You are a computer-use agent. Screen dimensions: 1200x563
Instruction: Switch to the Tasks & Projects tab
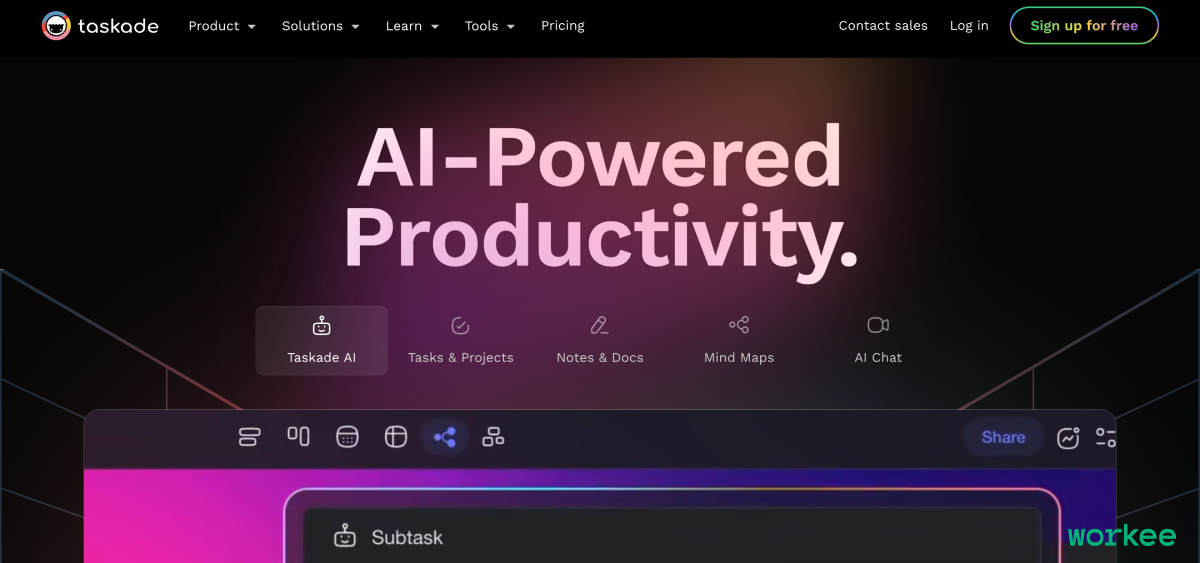pos(461,341)
